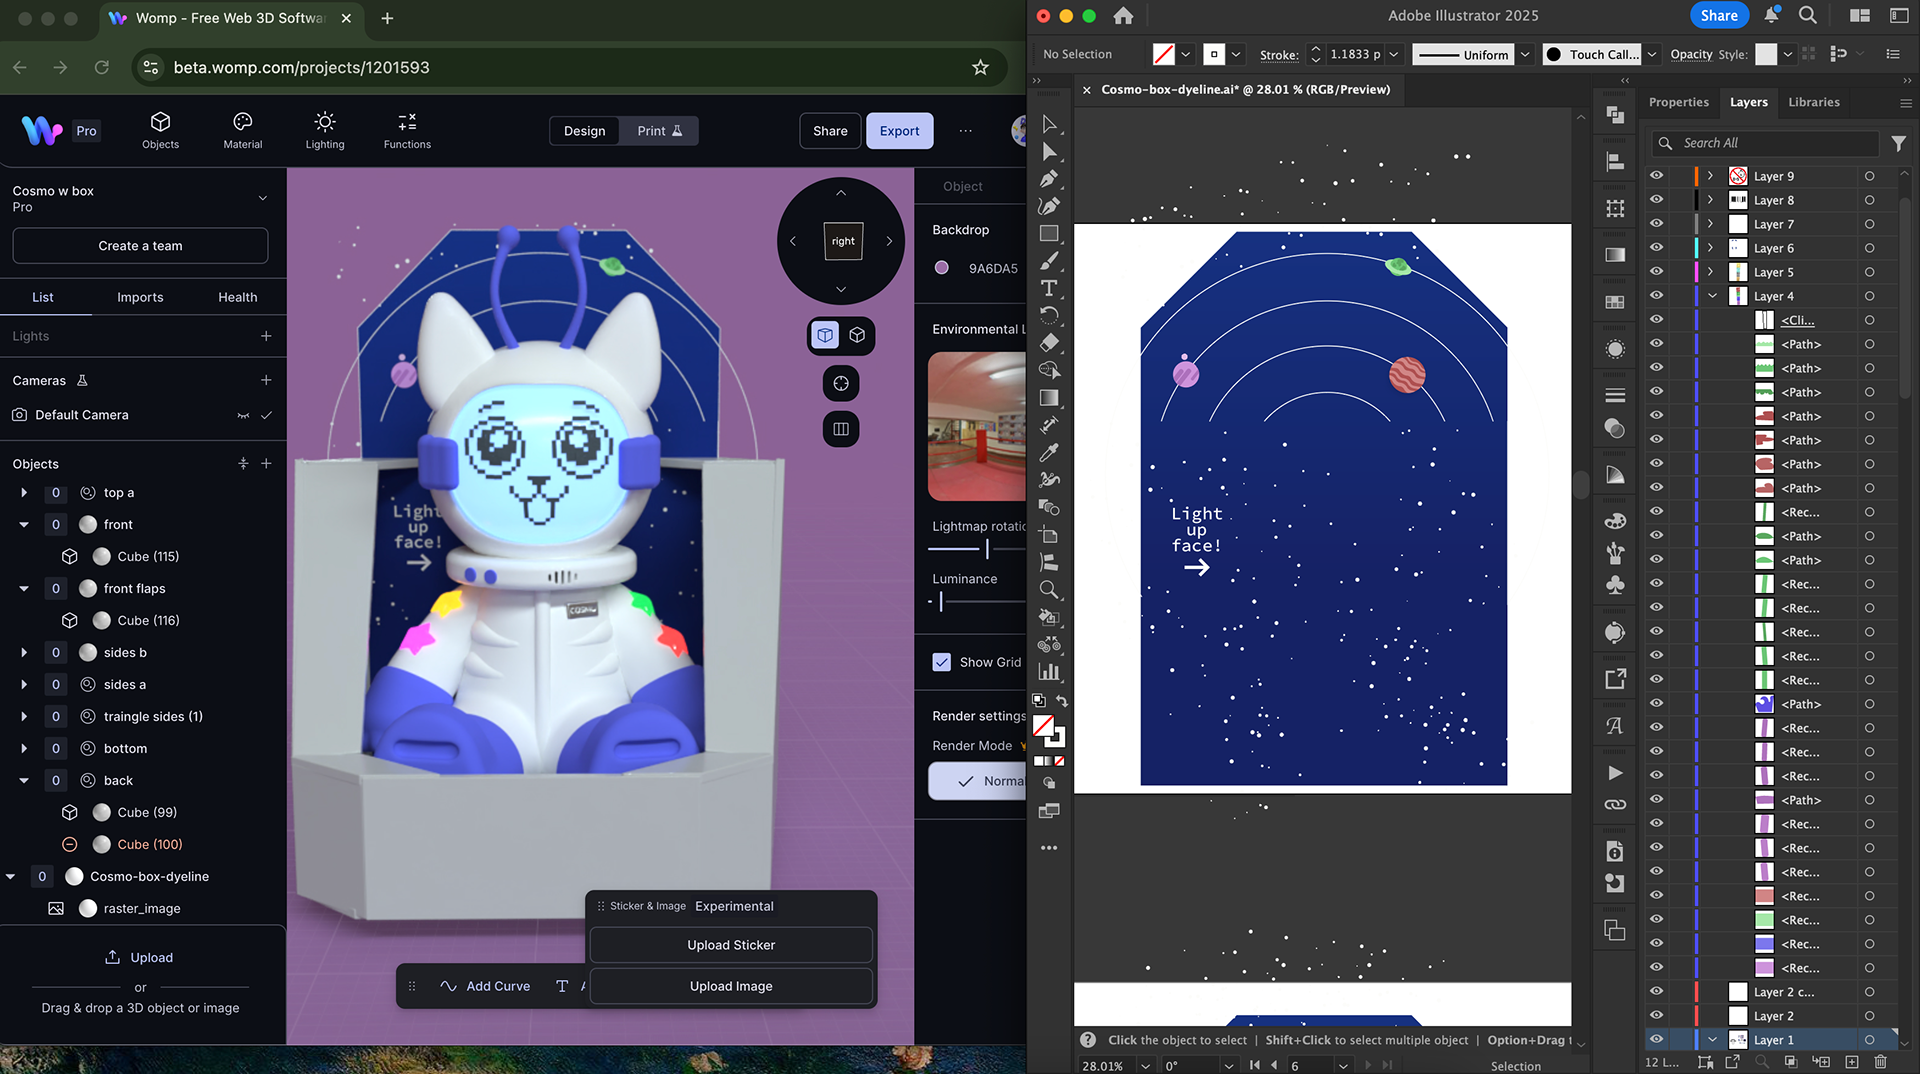
Task: Open Illustrator notifications bell
Action: pos(1771,15)
